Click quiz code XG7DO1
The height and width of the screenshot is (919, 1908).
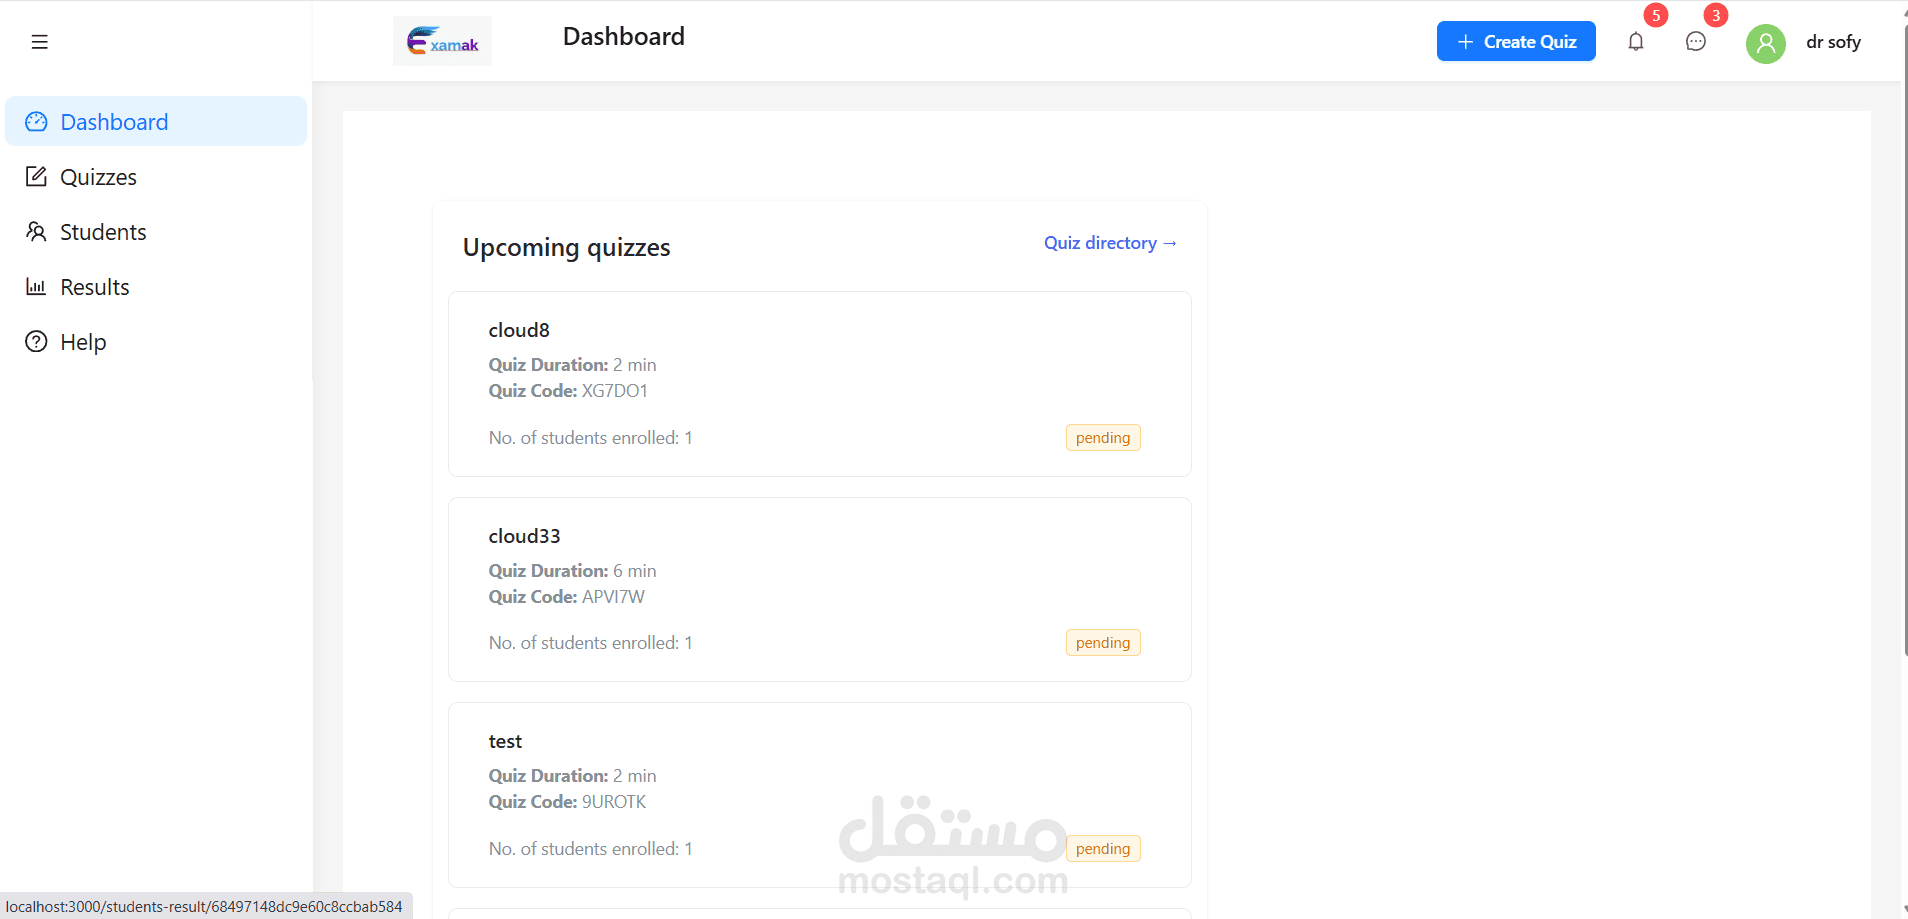tap(615, 391)
